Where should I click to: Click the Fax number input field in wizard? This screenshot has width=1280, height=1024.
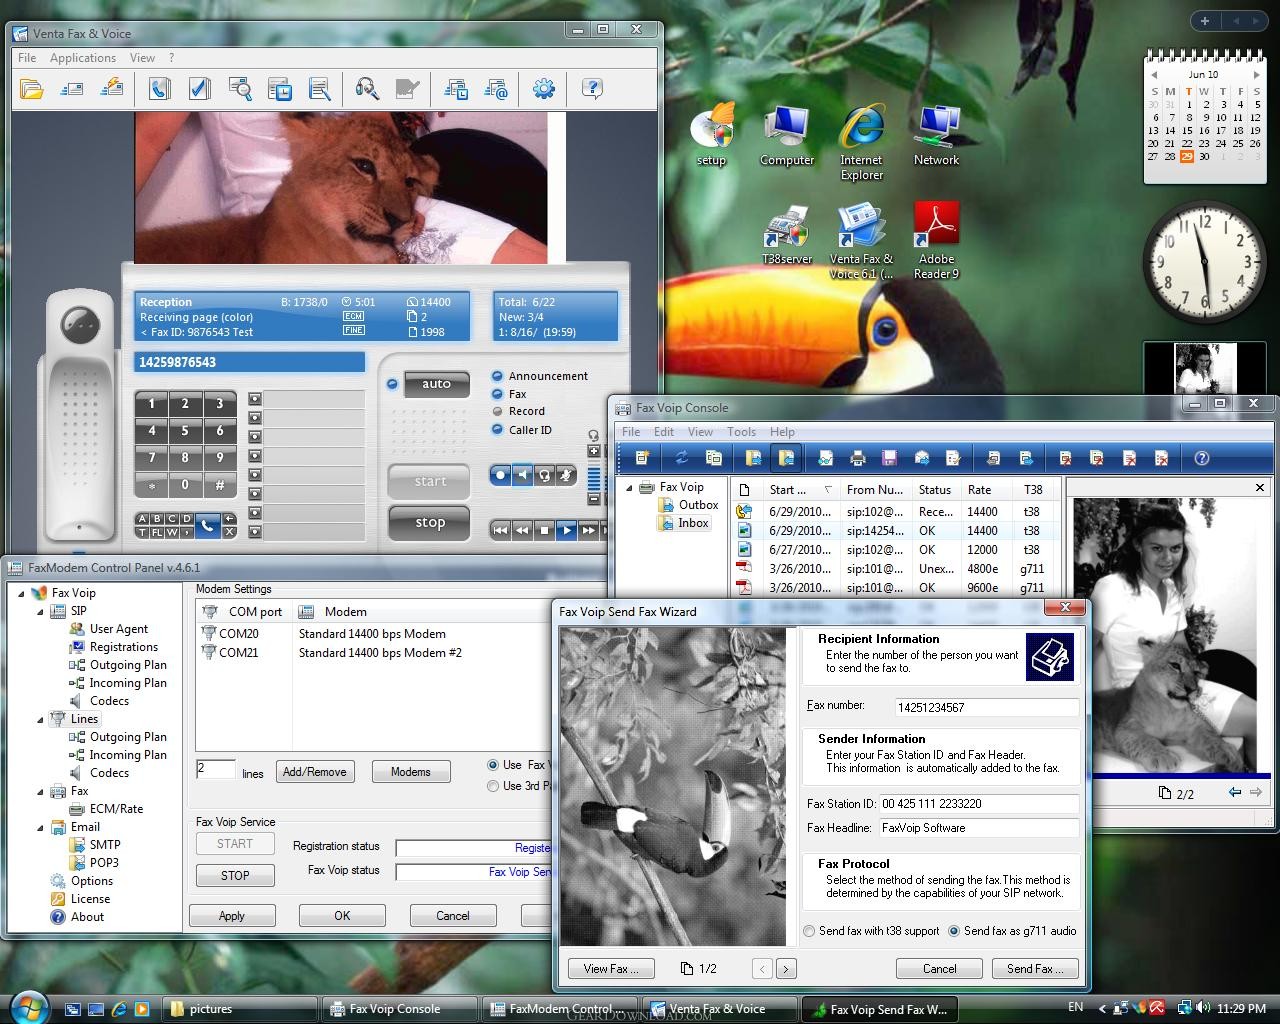(x=986, y=707)
